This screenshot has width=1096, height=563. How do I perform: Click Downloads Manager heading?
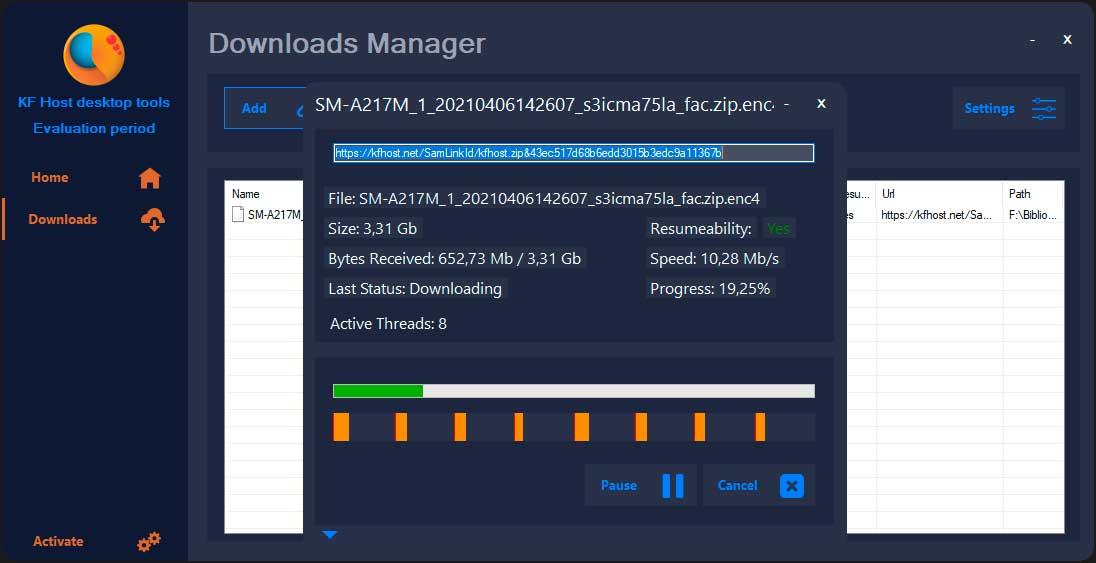coord(347,43)
